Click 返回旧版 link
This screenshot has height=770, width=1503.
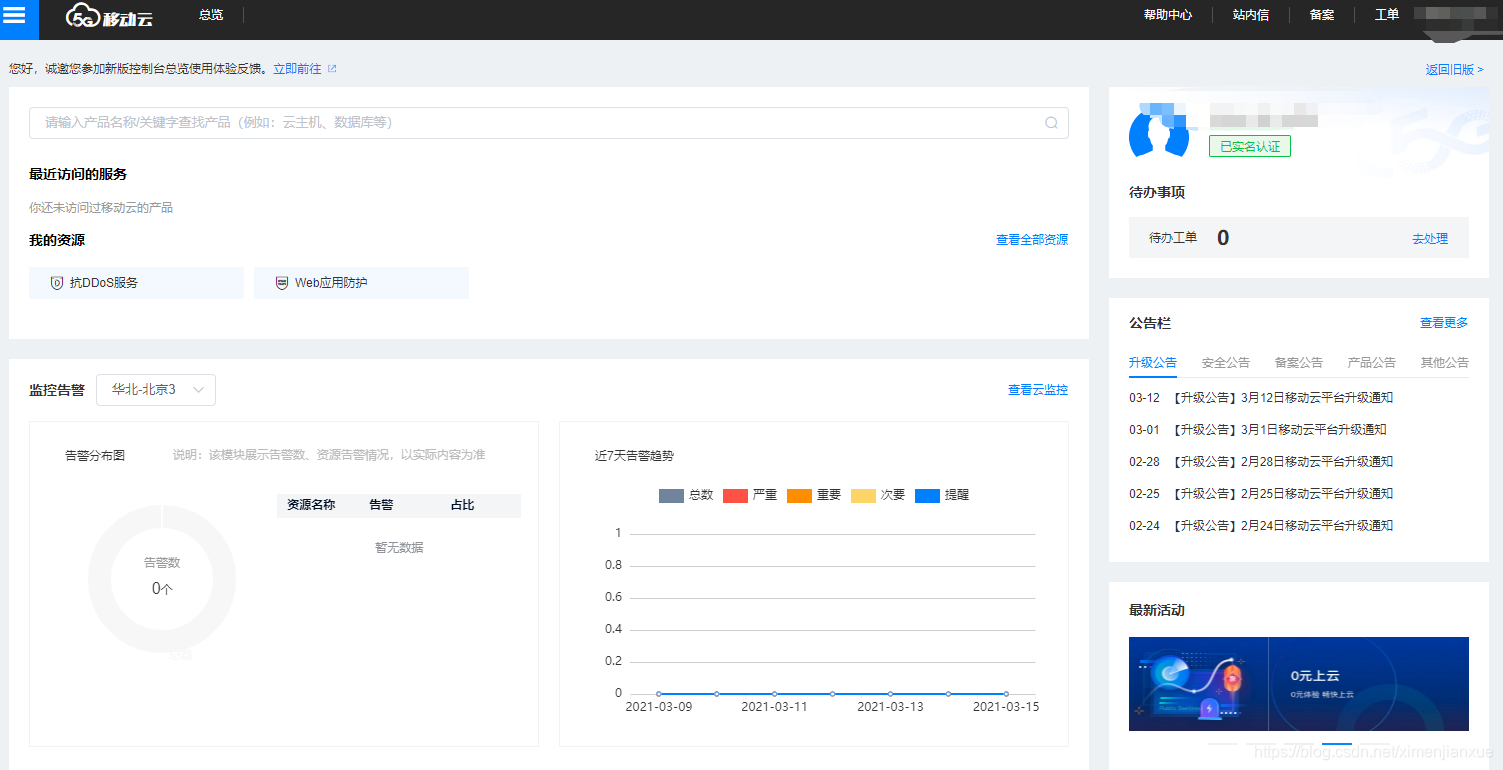1455,70
